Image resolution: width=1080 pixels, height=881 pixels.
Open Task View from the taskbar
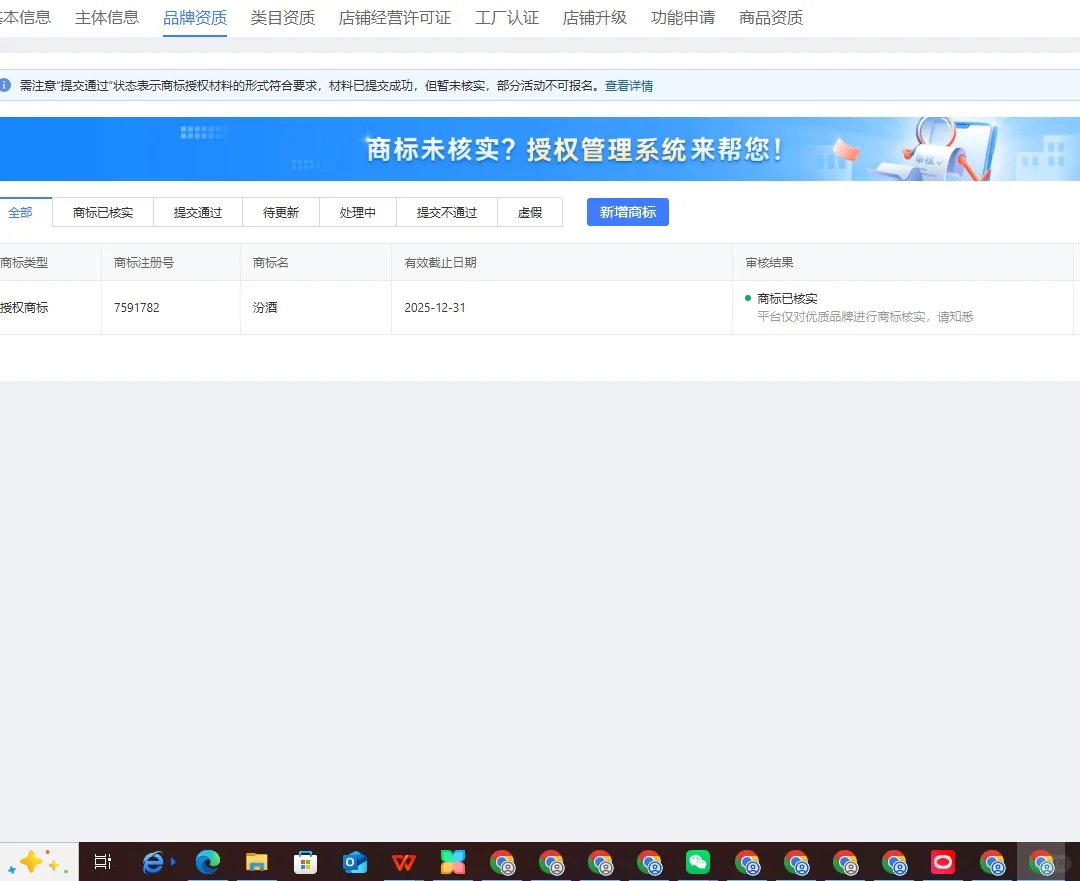point(103,861)
